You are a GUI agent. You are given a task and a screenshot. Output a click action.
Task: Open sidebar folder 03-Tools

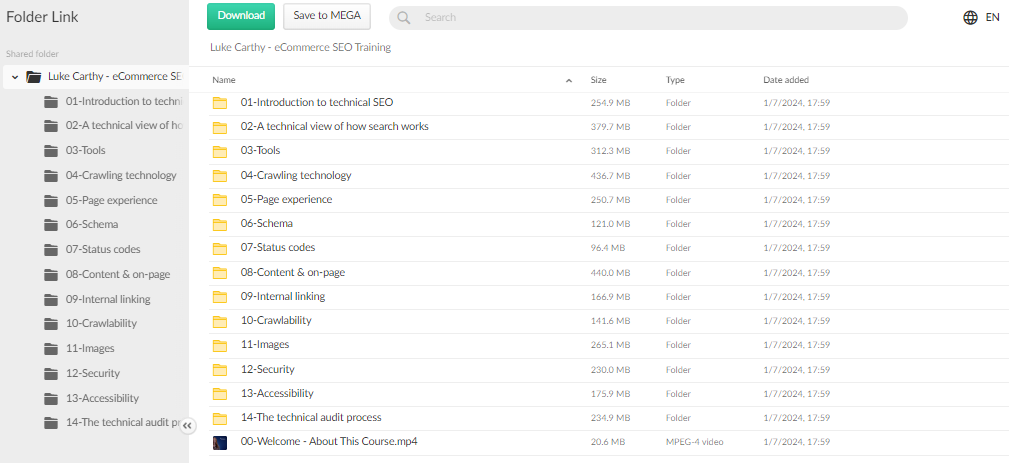pyautogui.click(x=86, y=150)
